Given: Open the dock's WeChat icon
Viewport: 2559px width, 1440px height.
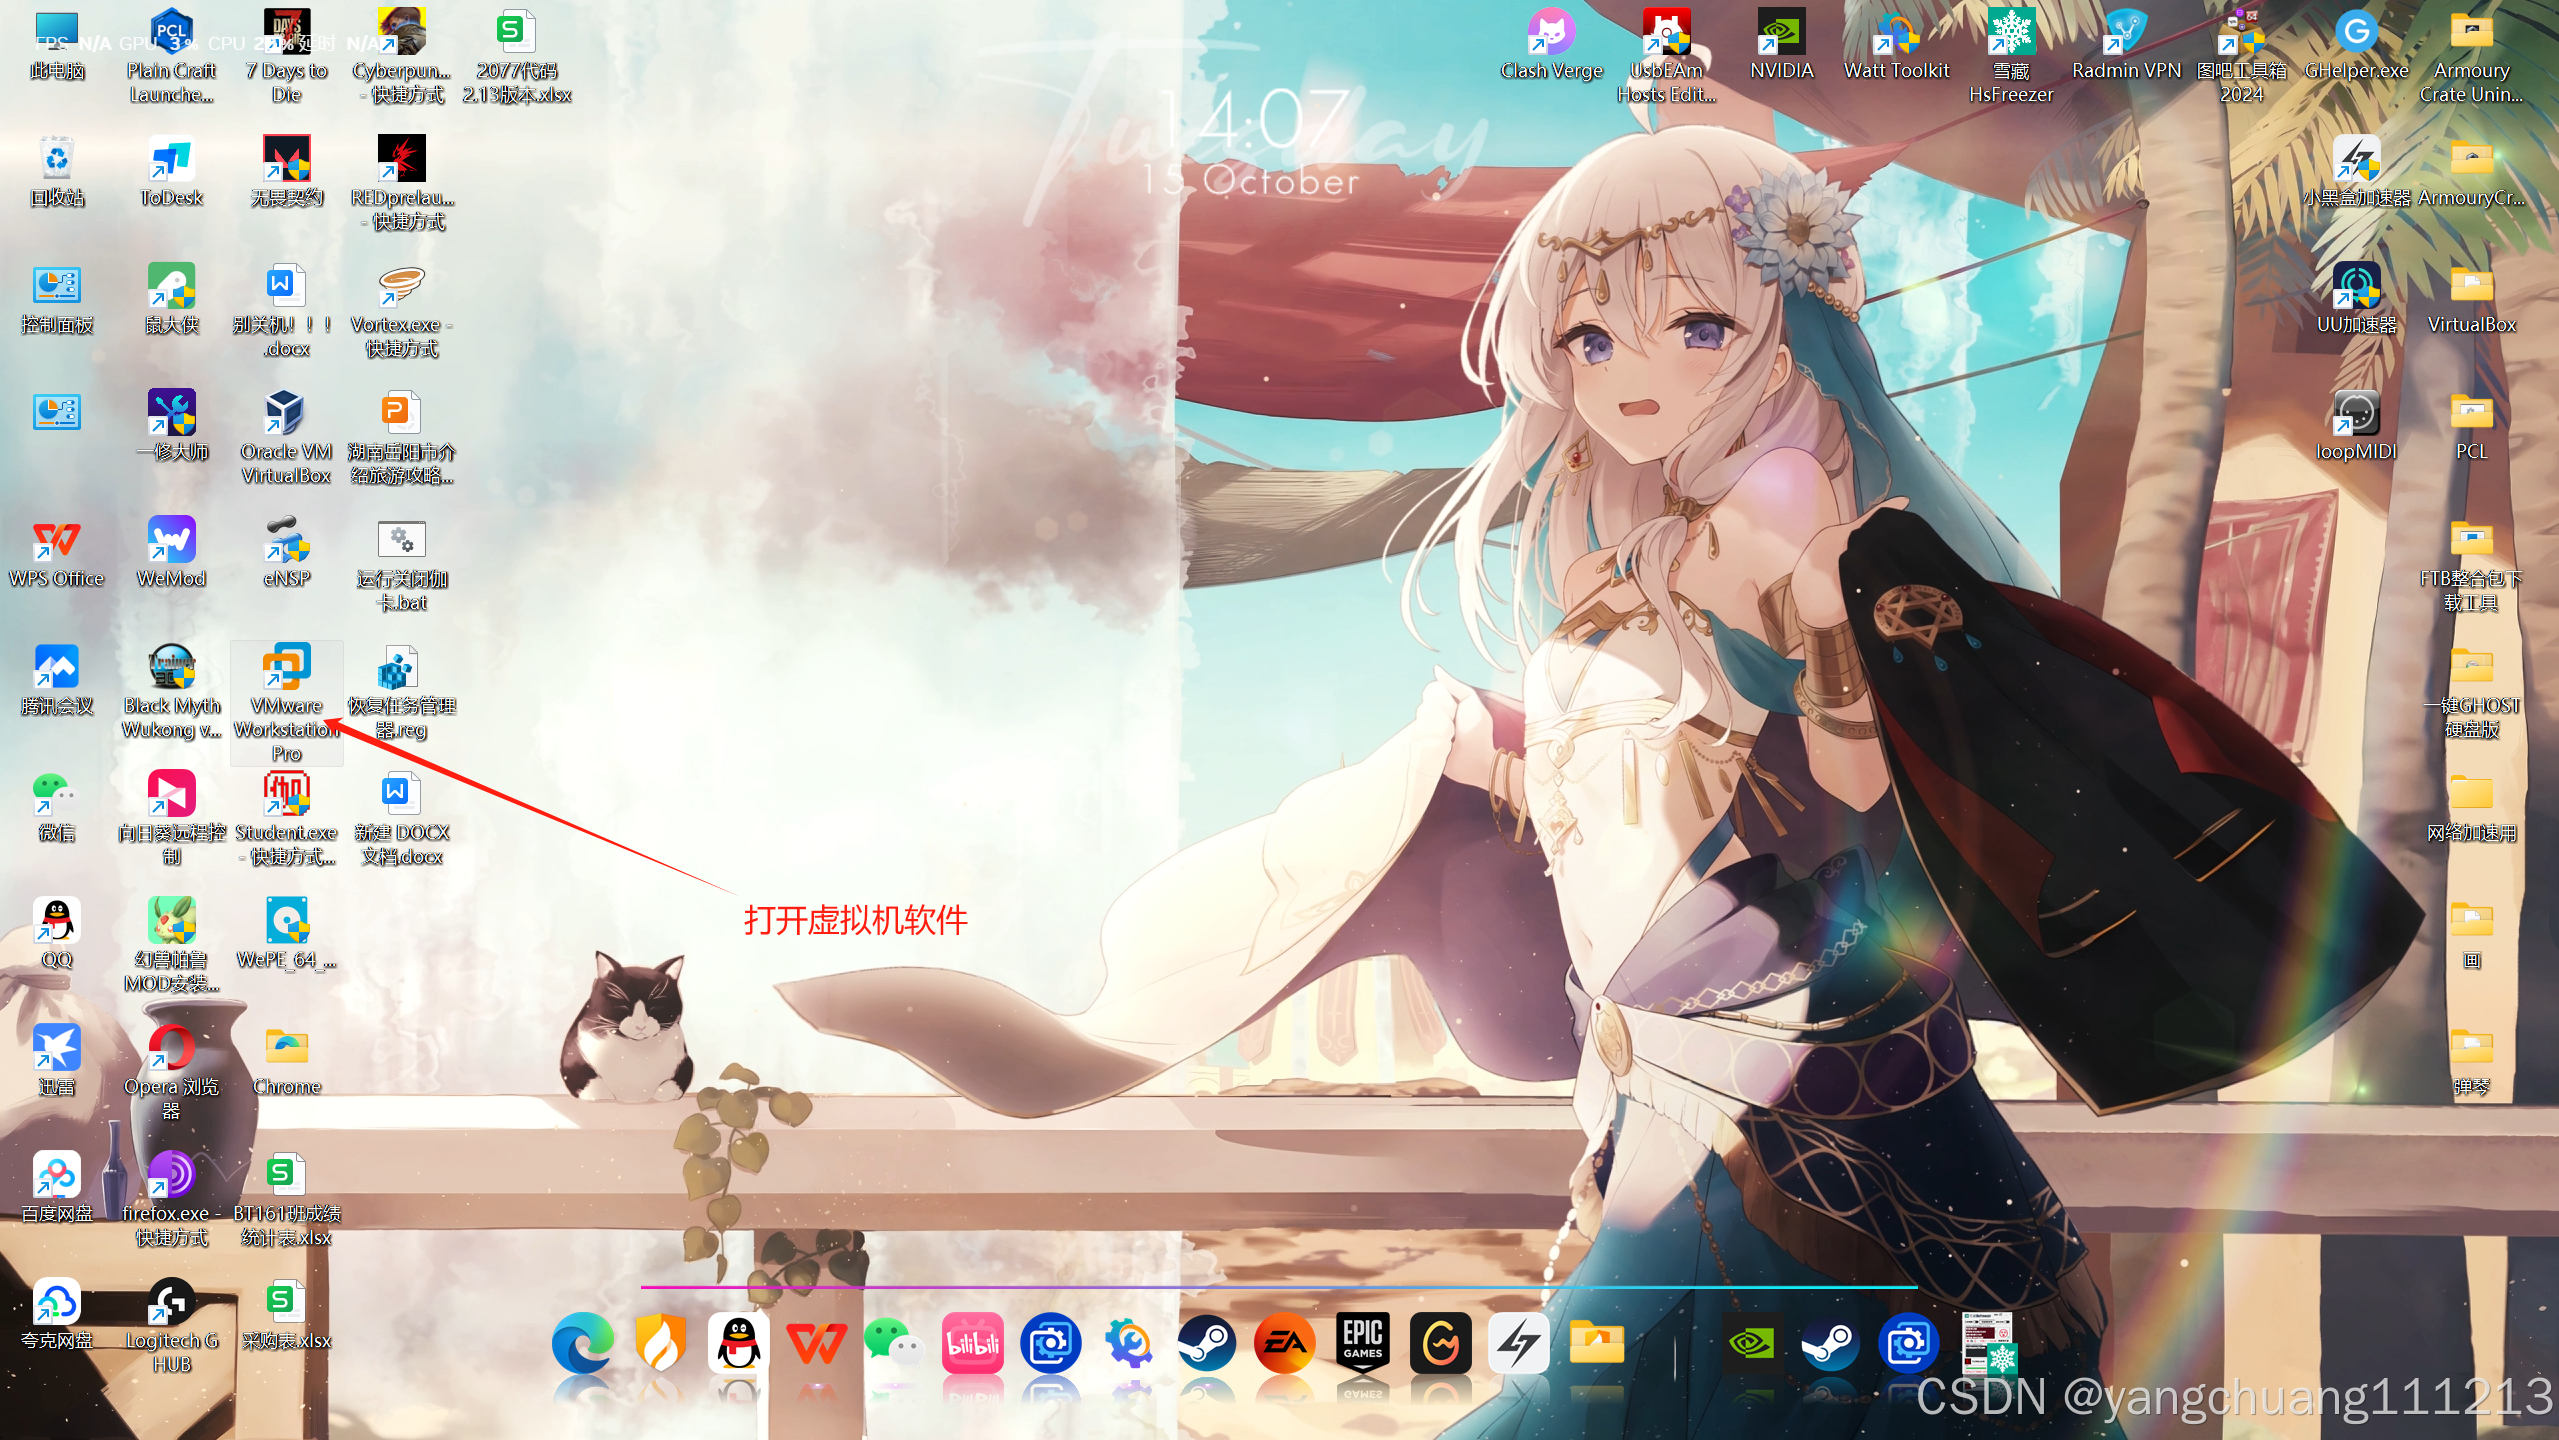Looking at the screenshot, I should coord(895,1343).
